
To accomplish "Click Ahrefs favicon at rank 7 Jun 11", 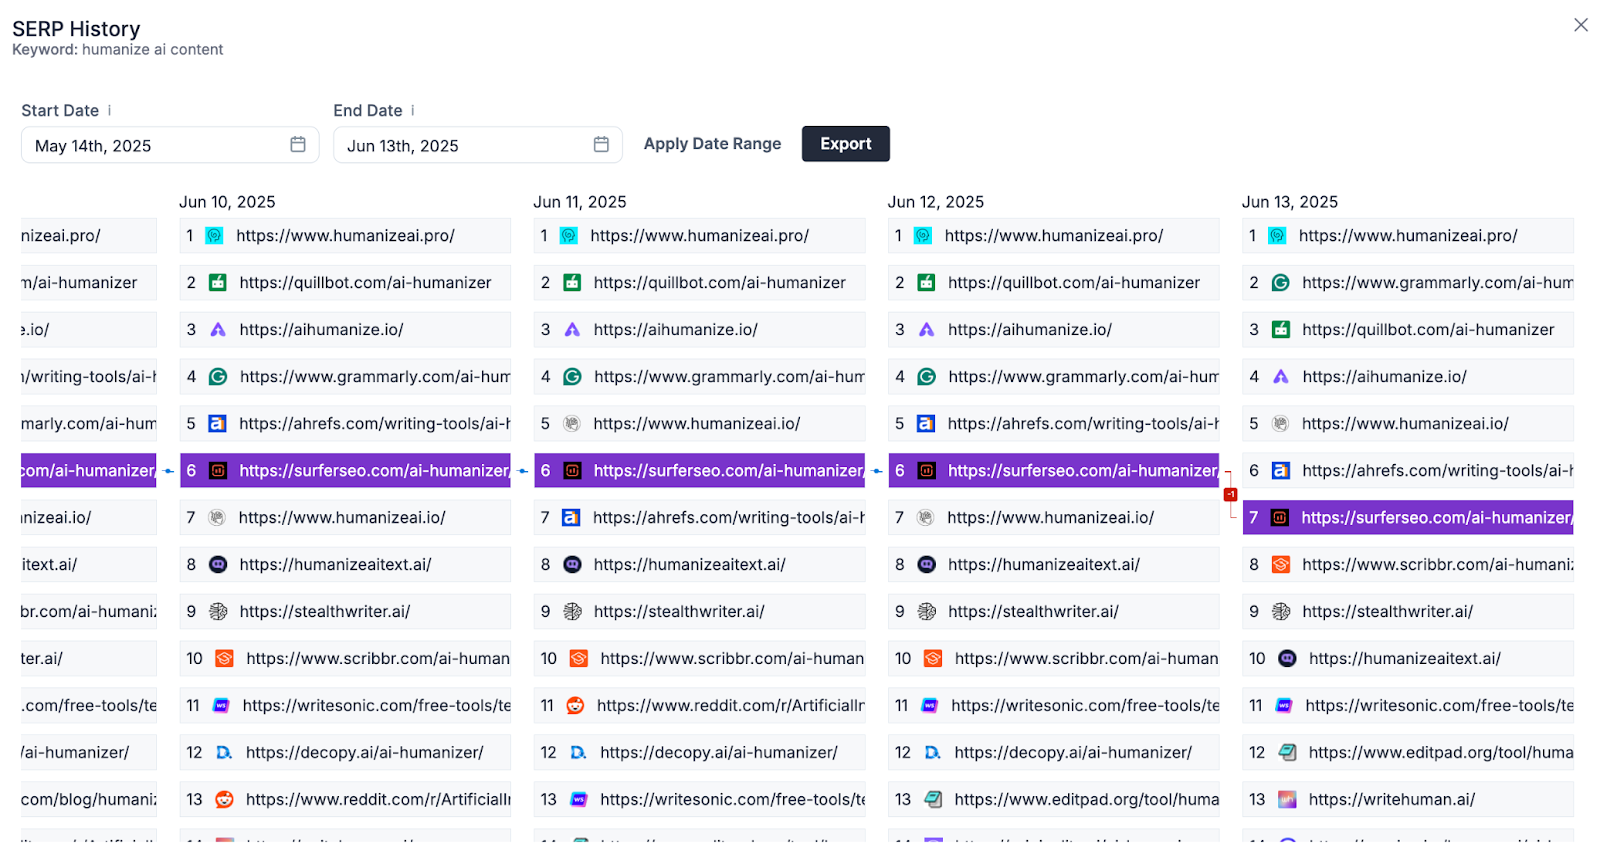I will coord(571,518).
